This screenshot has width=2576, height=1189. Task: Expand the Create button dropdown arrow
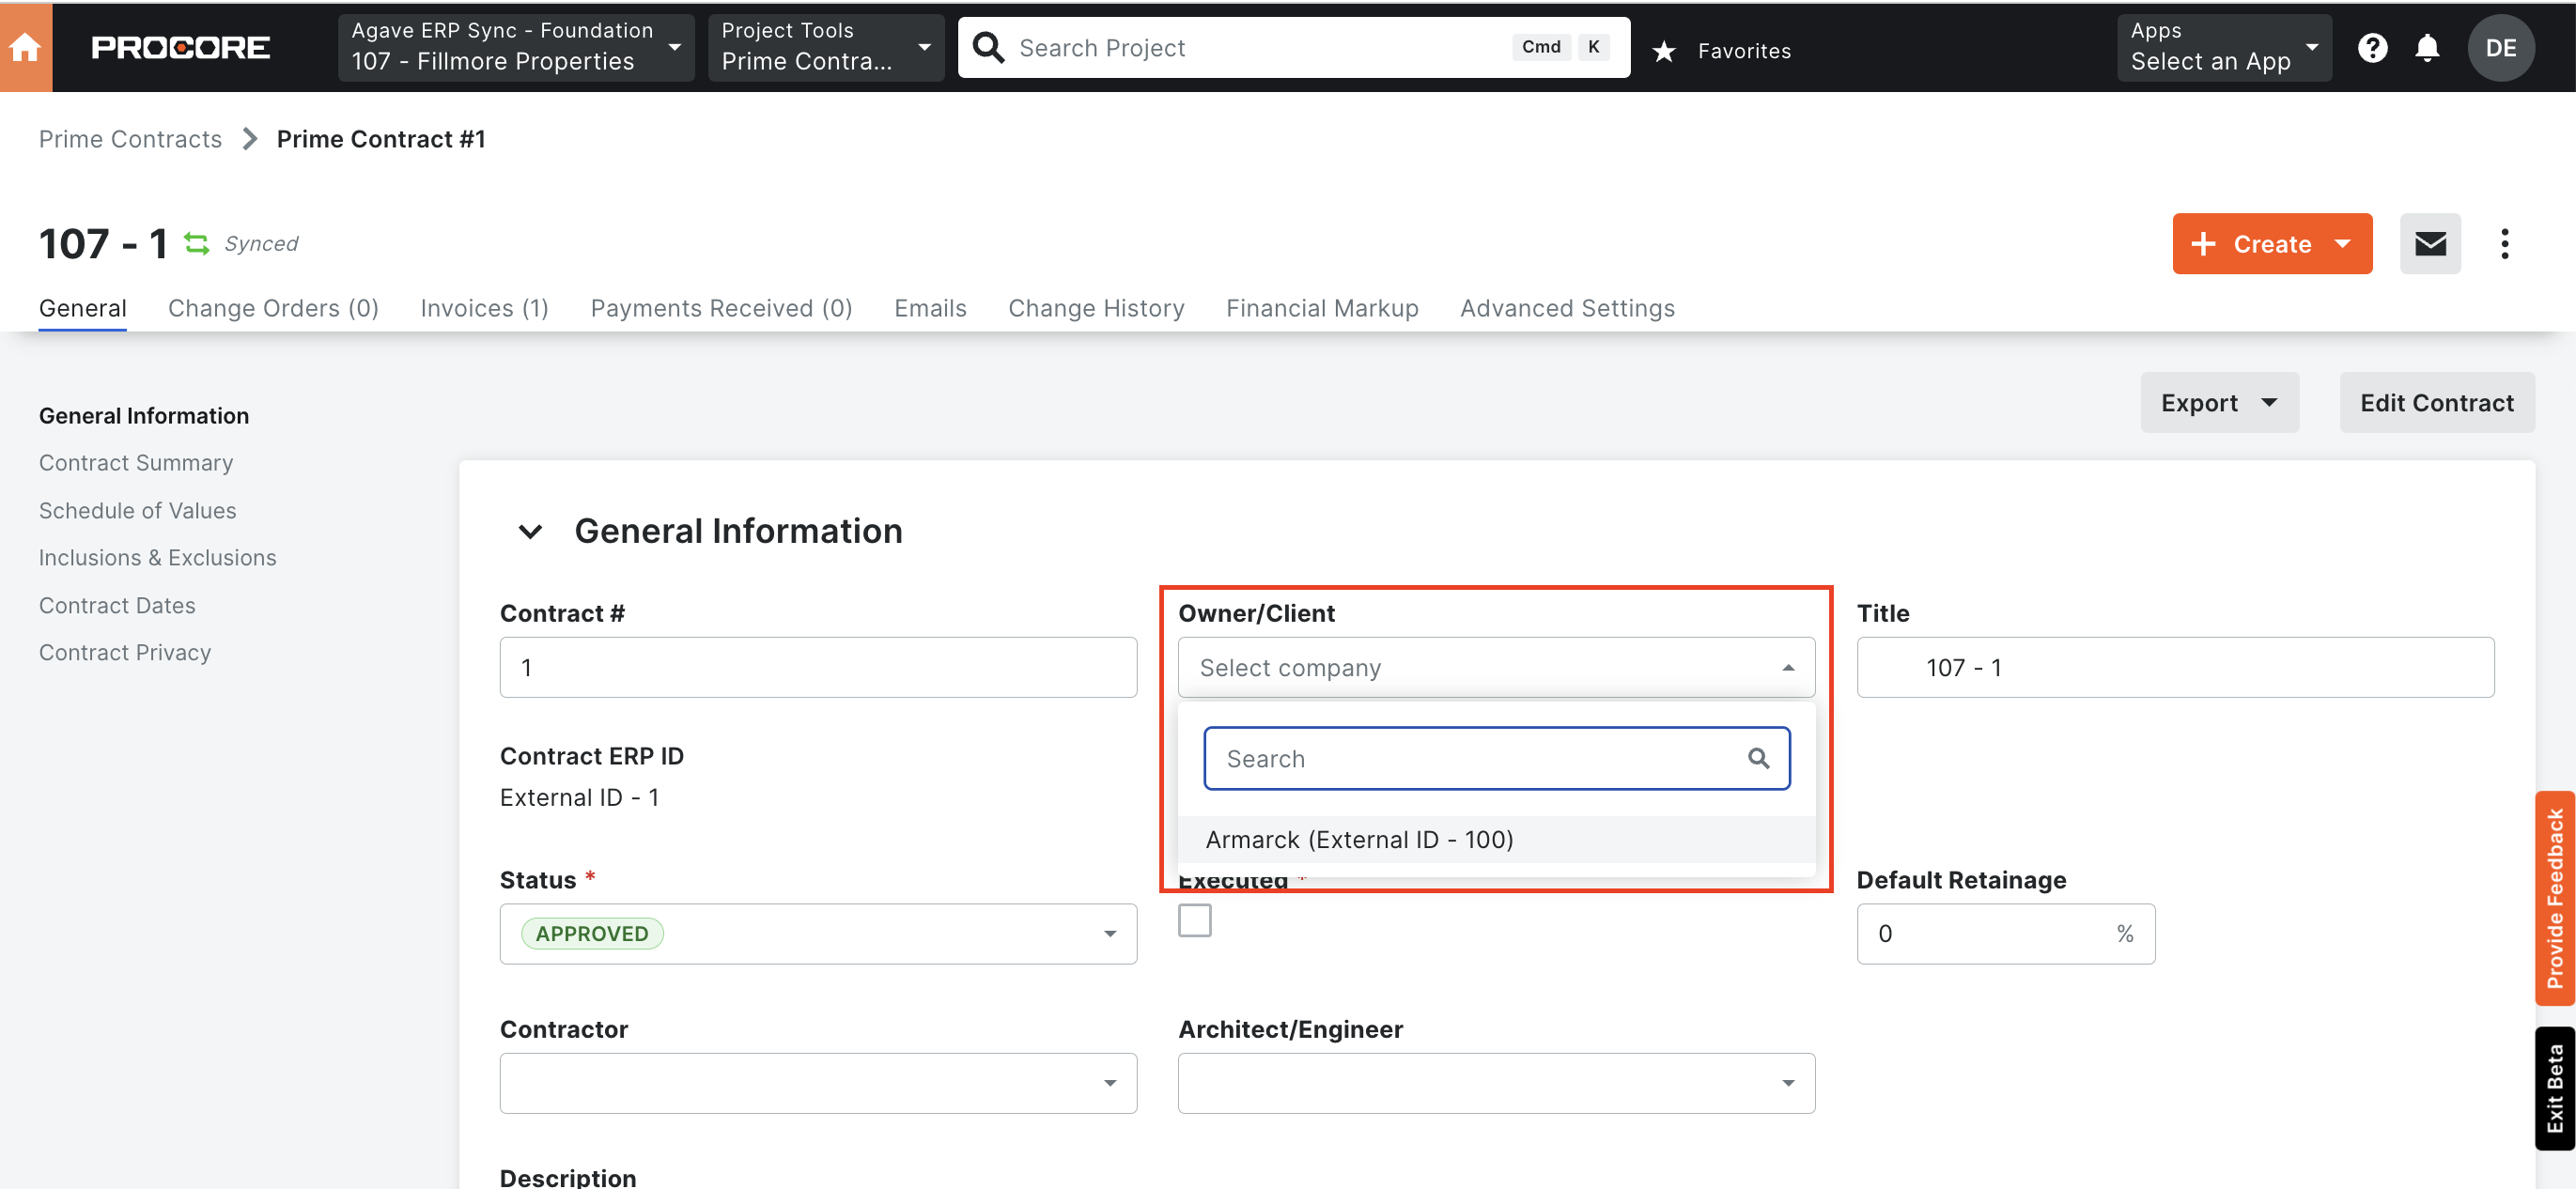point(2342,243)
